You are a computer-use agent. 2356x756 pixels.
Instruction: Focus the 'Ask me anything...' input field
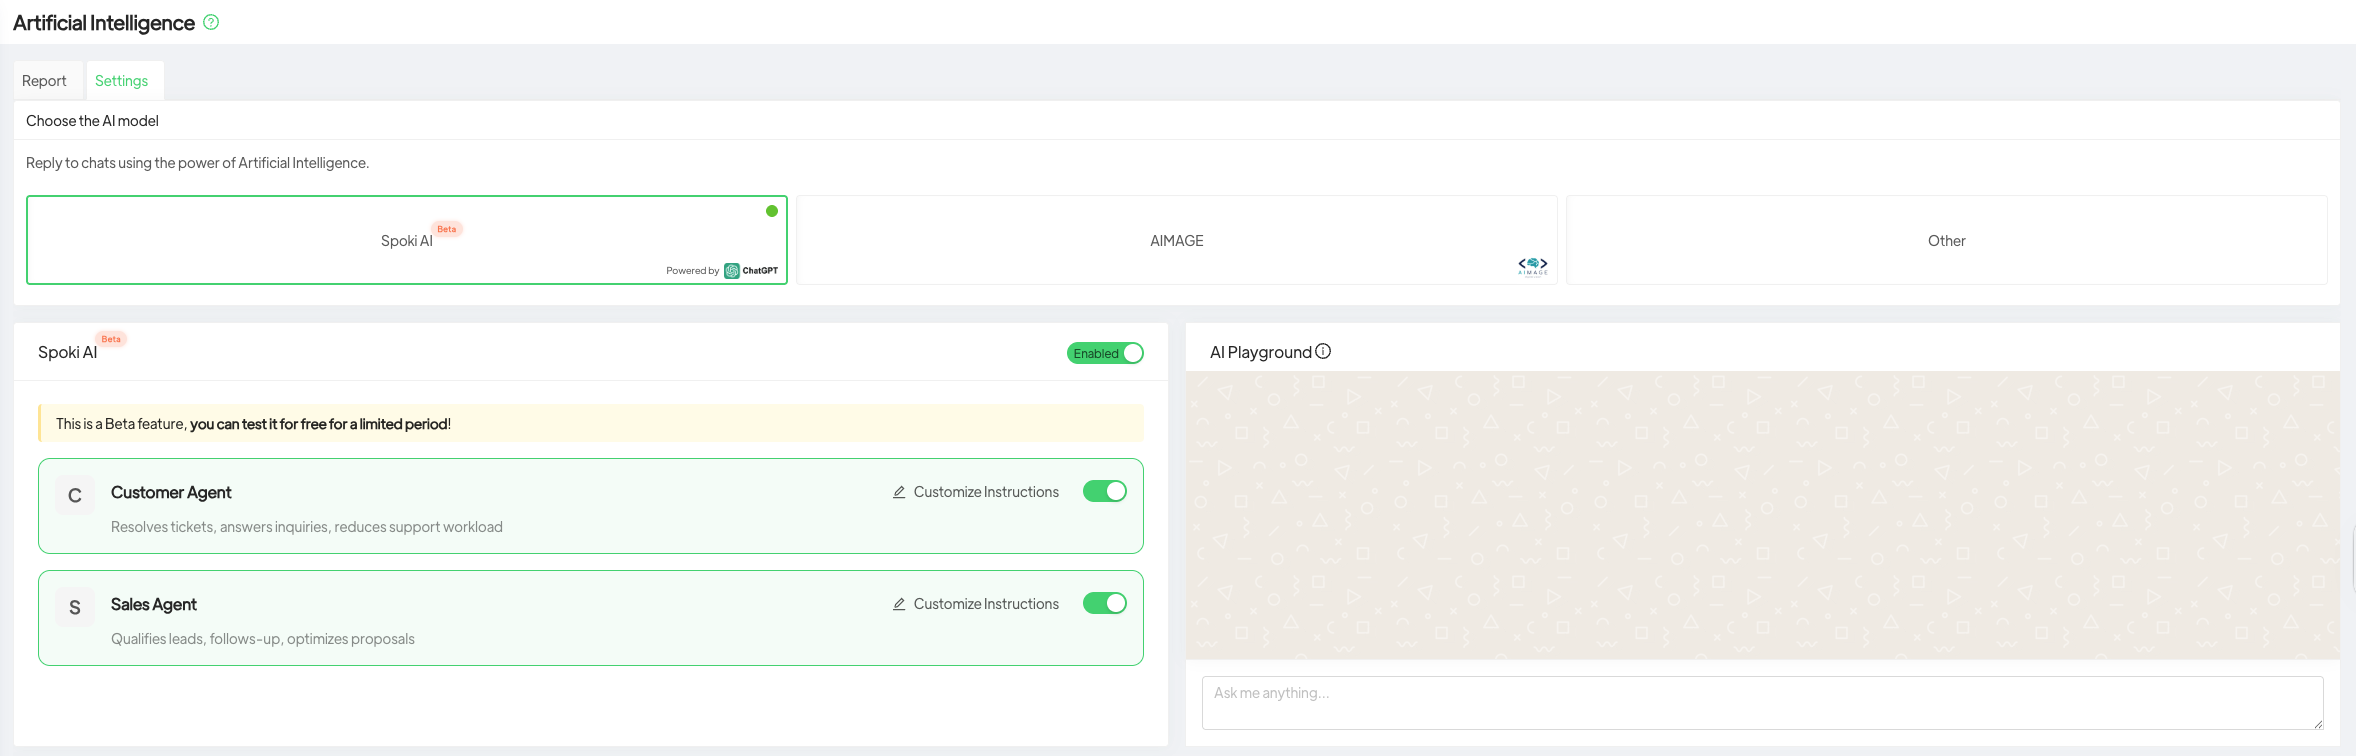pos(1762,703)
